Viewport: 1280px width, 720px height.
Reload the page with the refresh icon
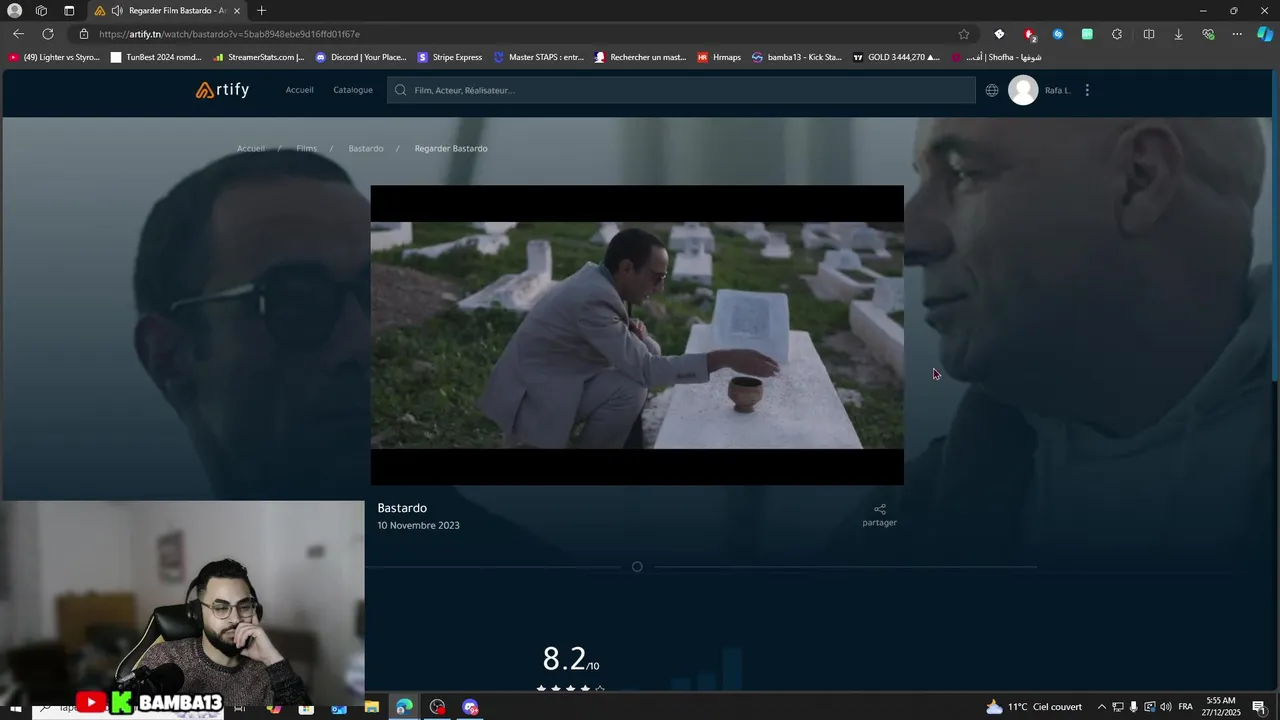(47, 34)
